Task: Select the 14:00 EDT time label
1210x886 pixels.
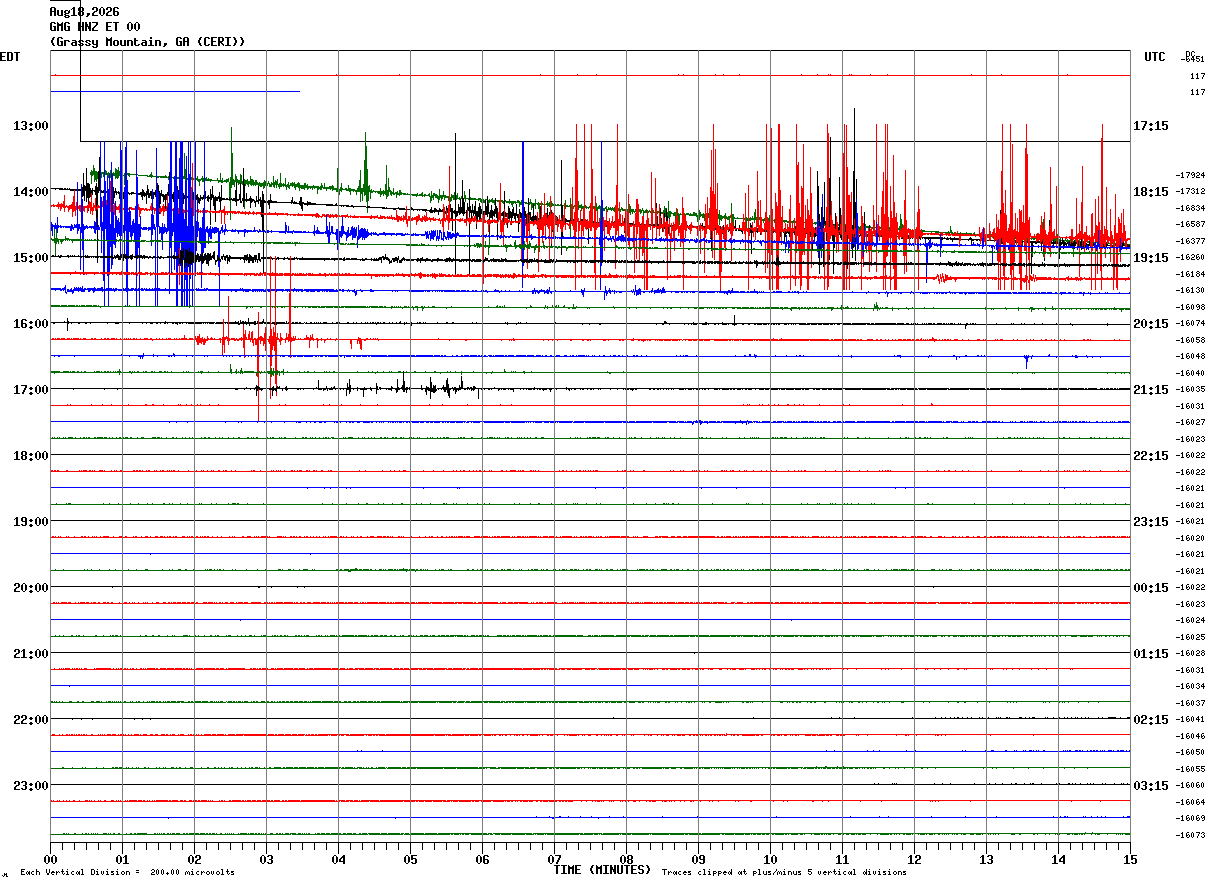Action: [x=31, y=192]
